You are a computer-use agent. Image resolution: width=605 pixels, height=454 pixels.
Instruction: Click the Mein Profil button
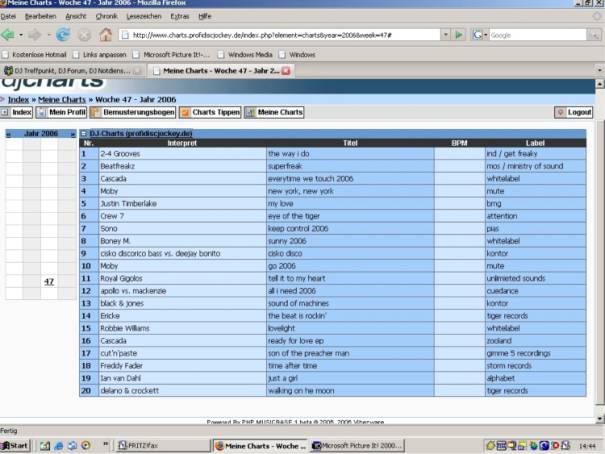point(61,112)
